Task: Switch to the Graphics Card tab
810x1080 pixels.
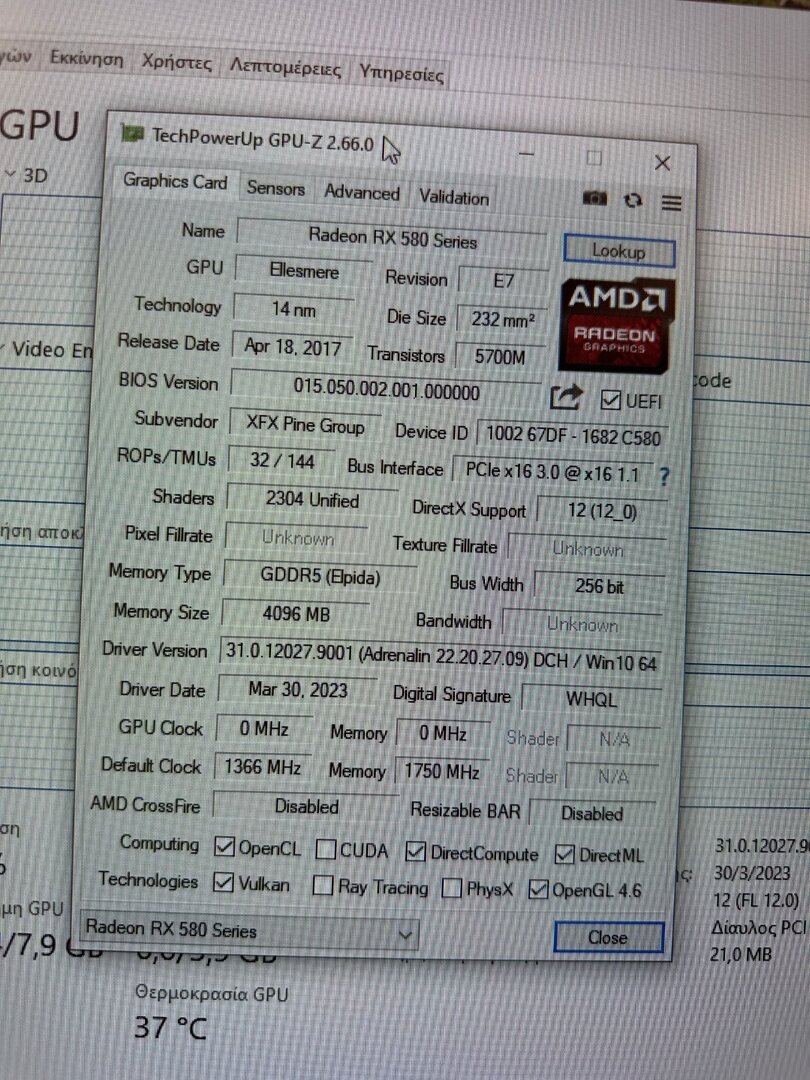Action: (175, 181)
